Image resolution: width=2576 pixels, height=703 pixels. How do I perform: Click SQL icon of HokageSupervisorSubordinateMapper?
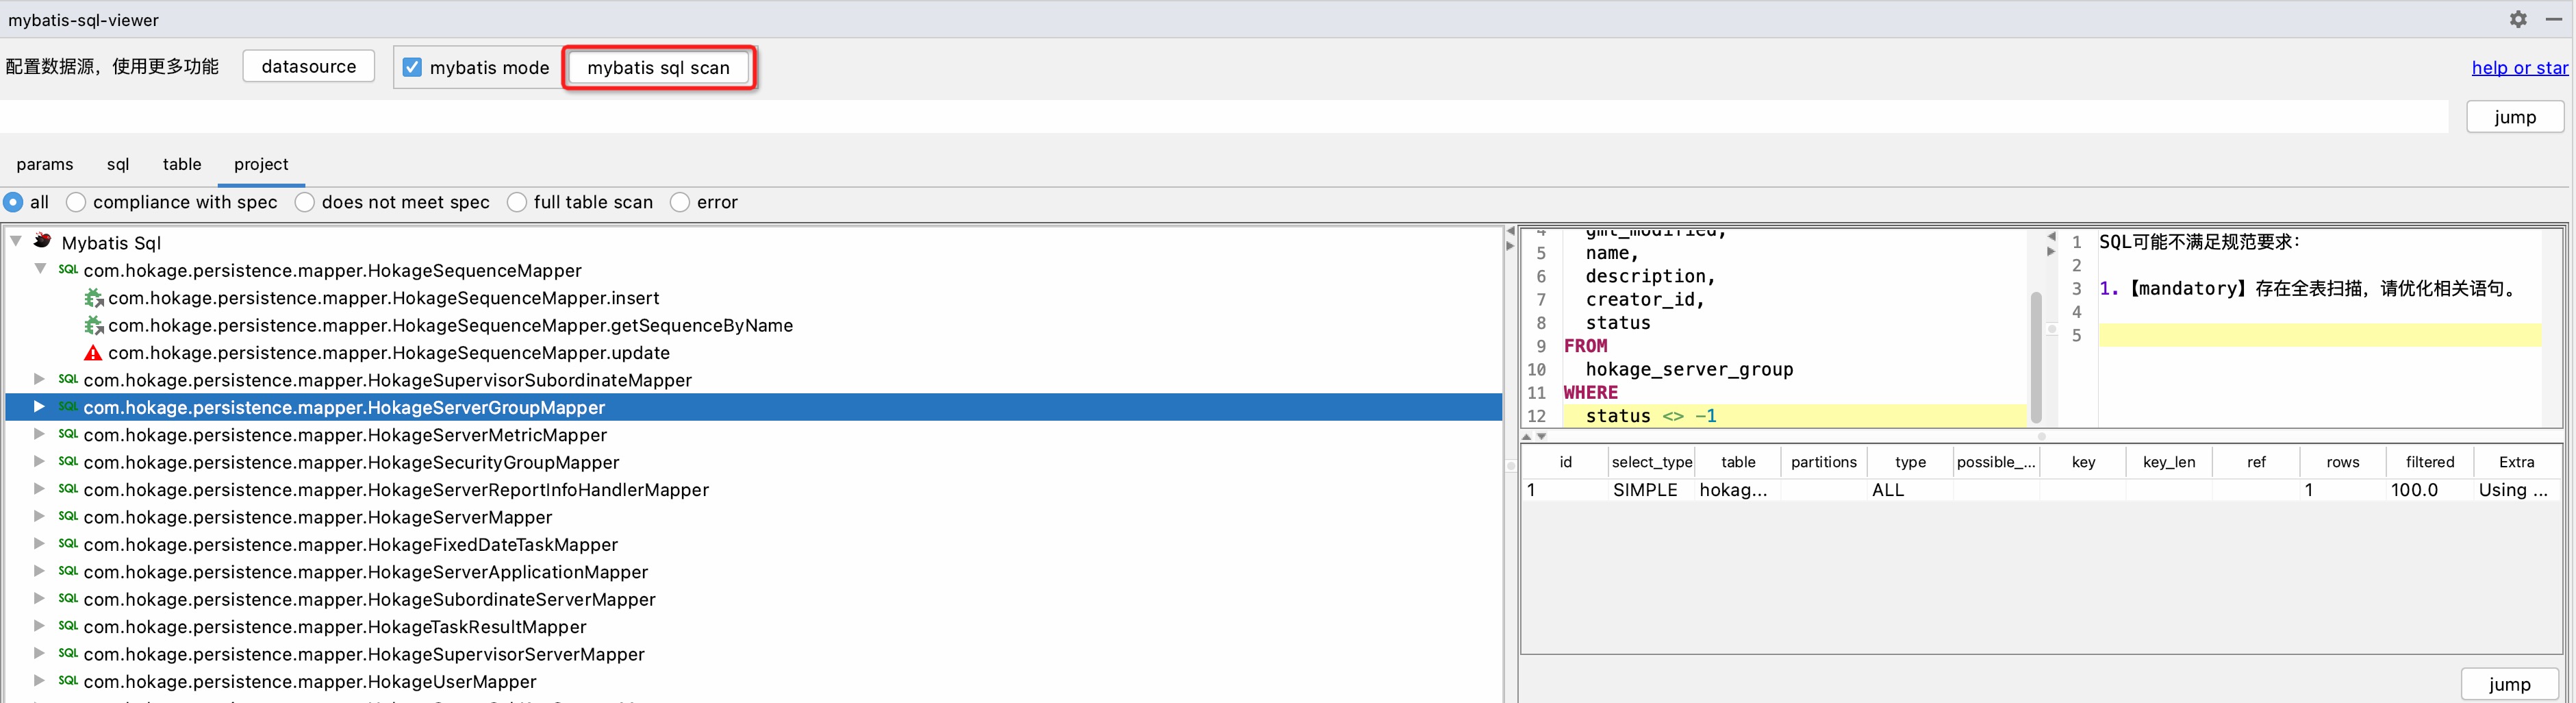point(68,379)
